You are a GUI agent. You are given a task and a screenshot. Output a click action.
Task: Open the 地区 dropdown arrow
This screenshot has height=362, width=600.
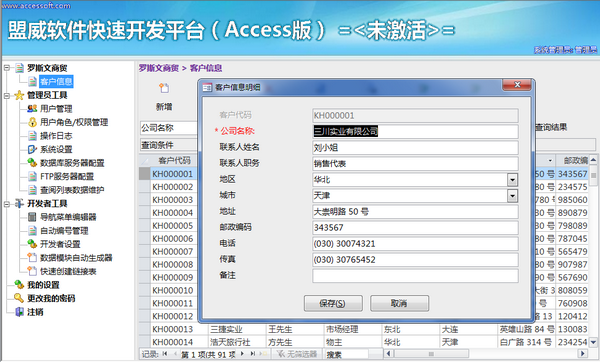(x=512, y=179)
